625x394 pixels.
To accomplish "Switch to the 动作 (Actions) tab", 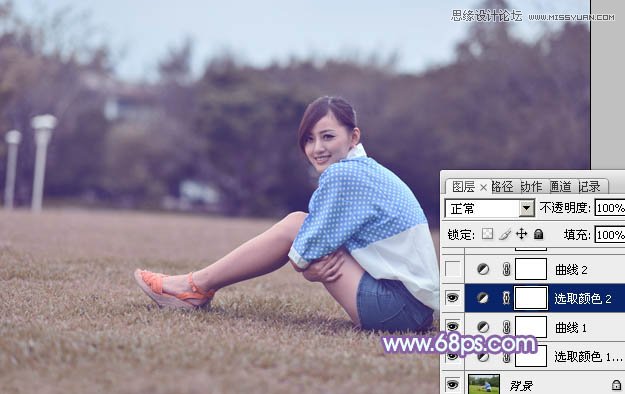I will pyautogui.click(x=531, y=186).
